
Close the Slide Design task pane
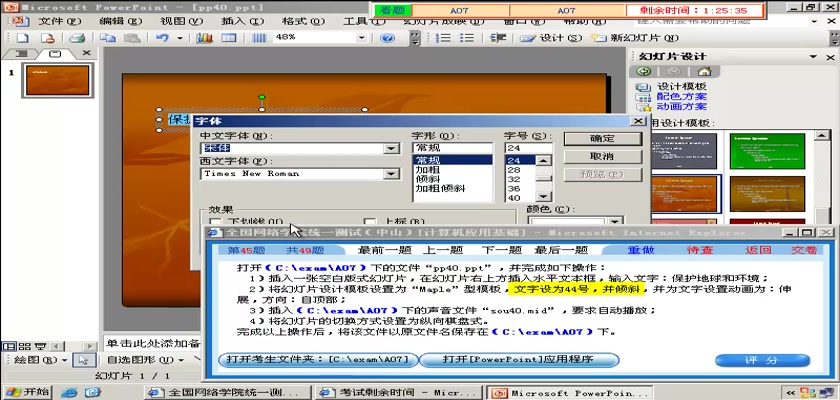pyautogui.click(x=830, y=57)
